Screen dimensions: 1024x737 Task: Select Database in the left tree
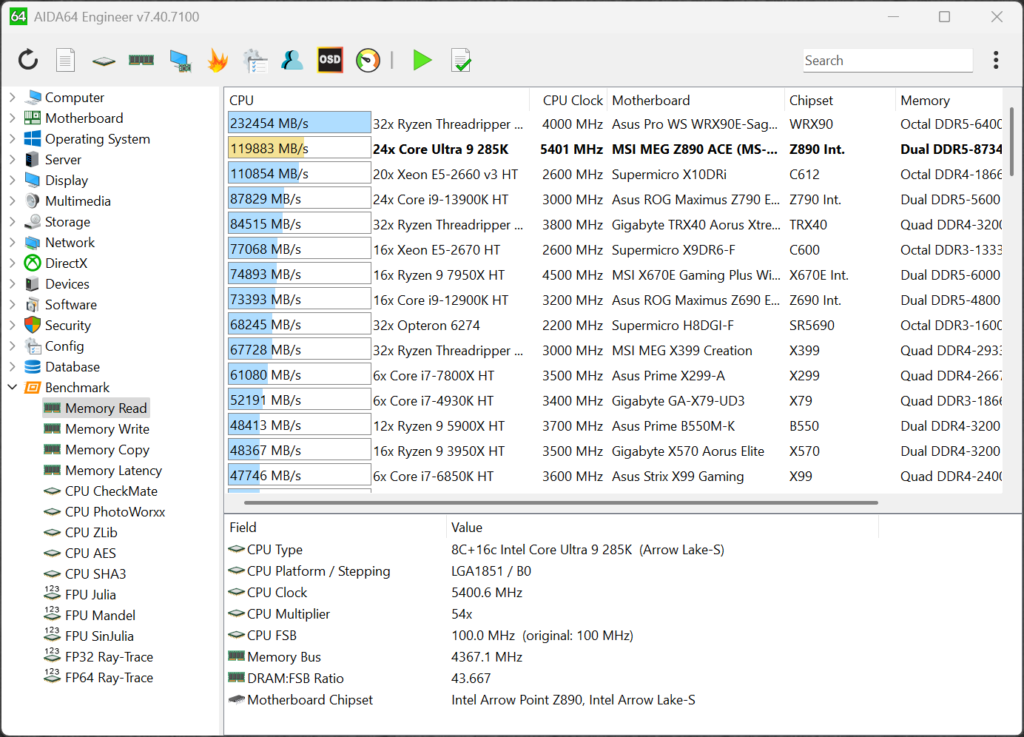[72, 367]
